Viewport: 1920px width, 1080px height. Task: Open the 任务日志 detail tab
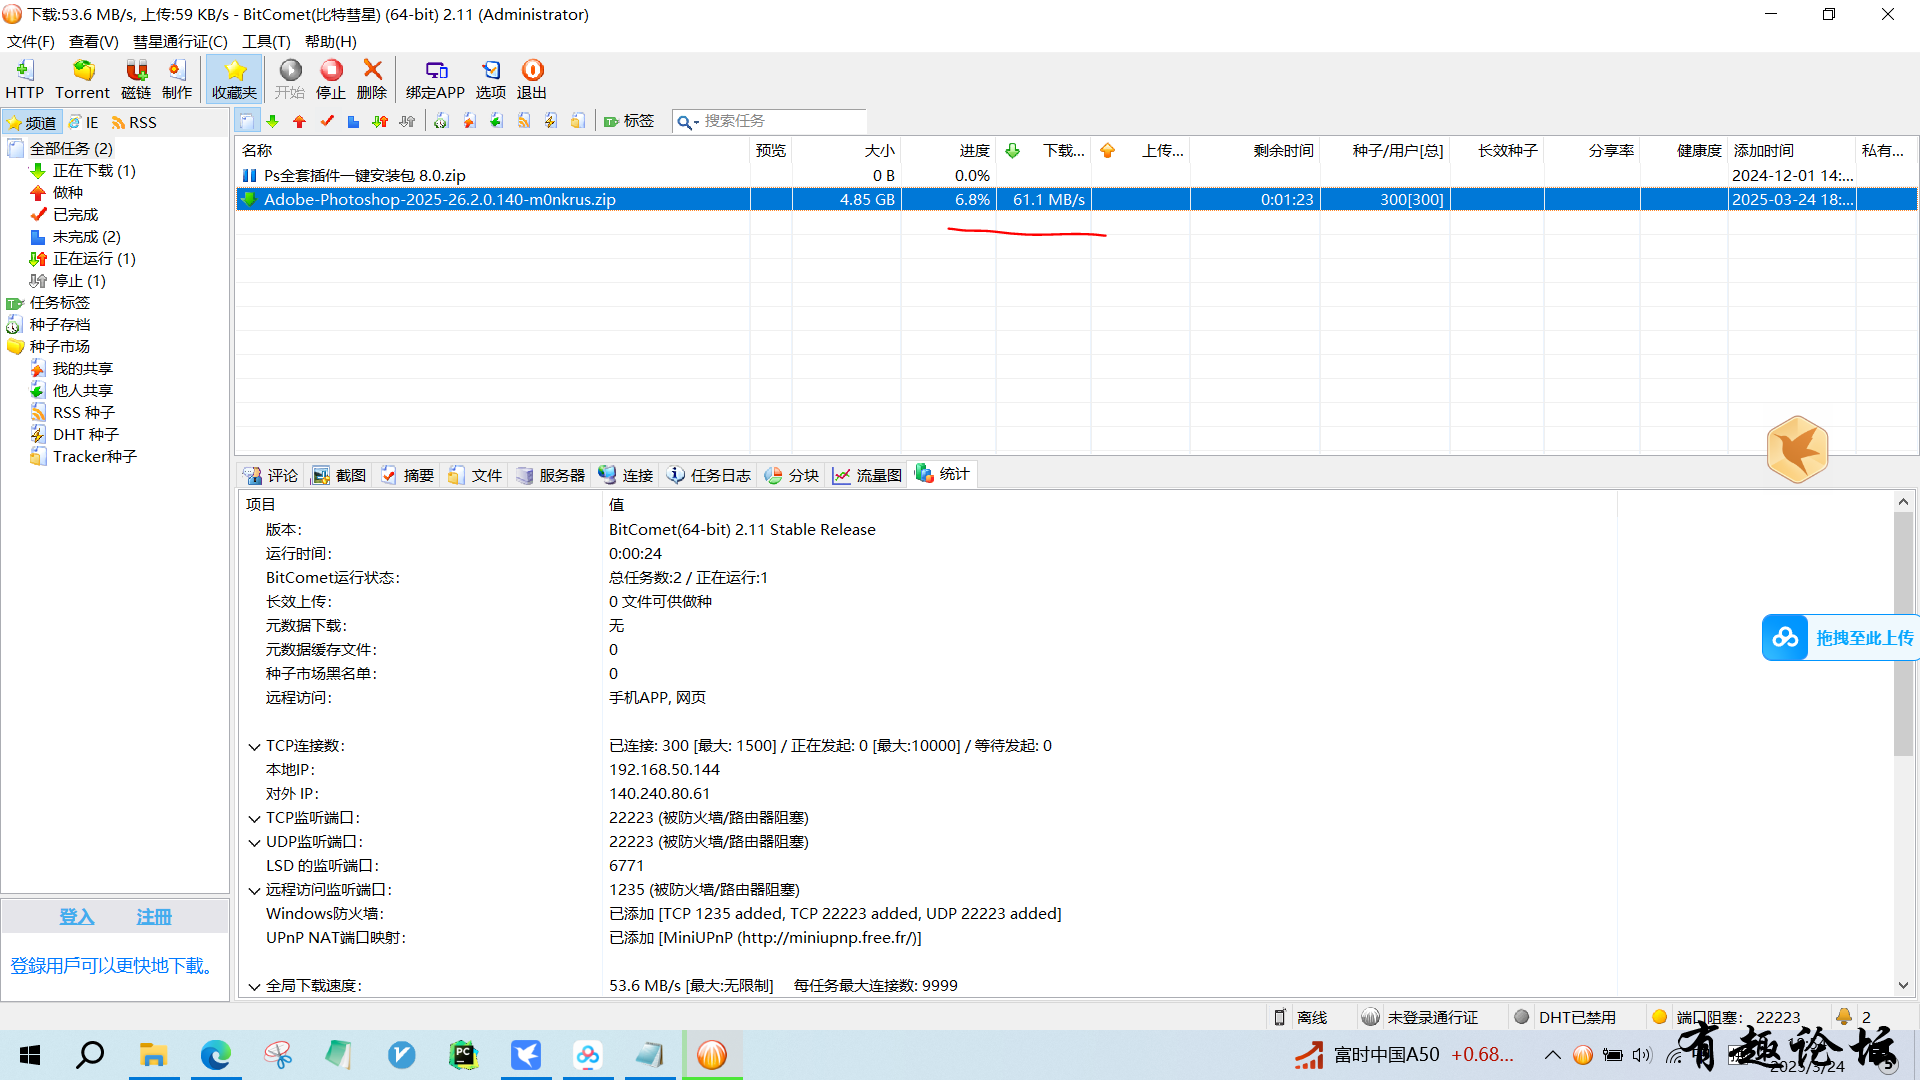coord(709,475)
